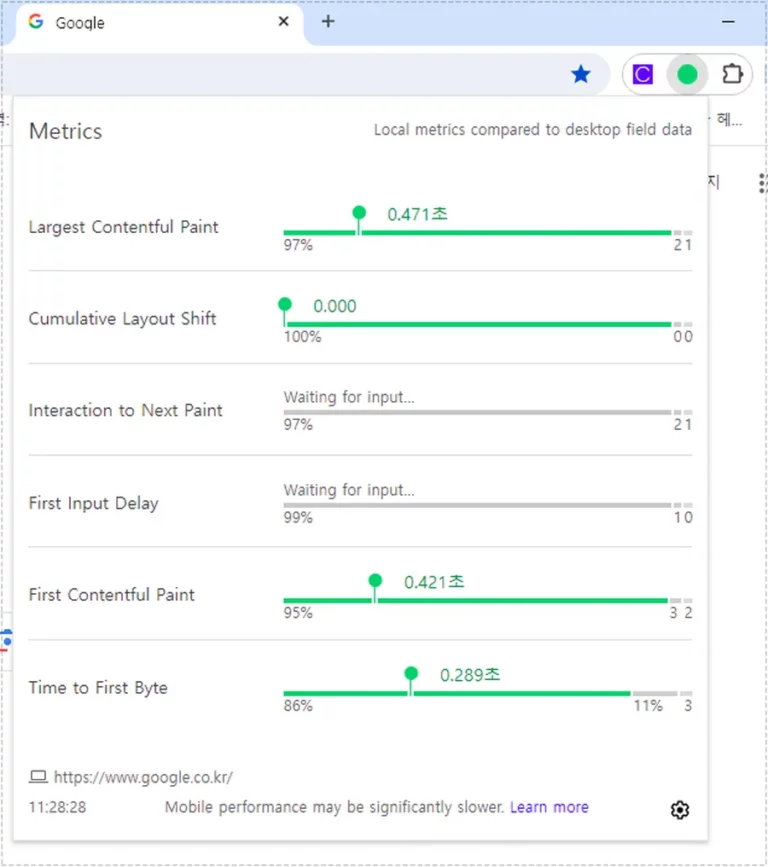
Task: Click the Interaction to Next Paint label
Action: point(126,411)
